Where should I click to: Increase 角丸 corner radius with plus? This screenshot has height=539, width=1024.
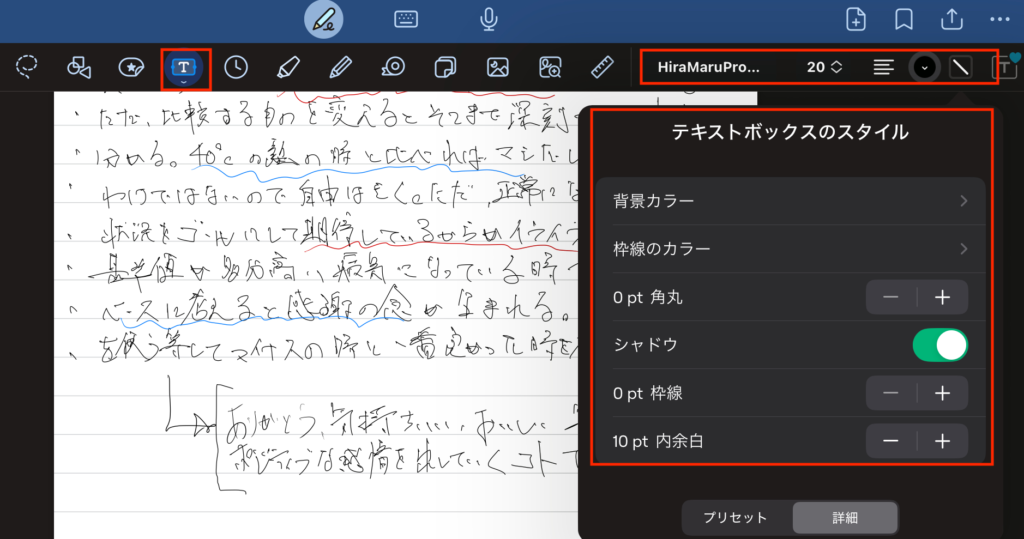point(942,297)
